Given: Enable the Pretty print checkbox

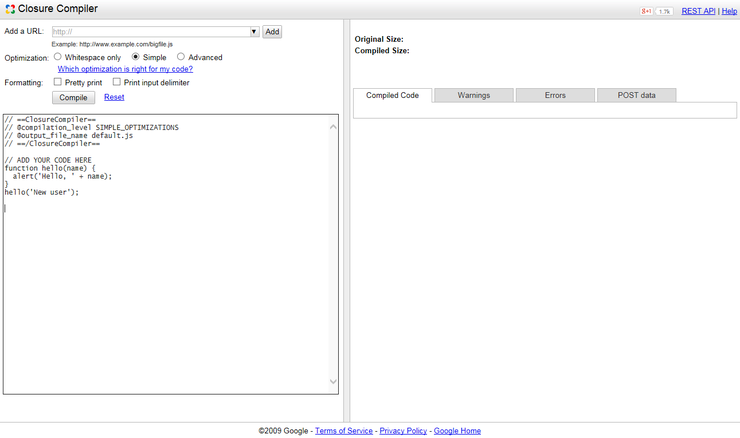Looking at the screenshot, I should pos(58,82).
